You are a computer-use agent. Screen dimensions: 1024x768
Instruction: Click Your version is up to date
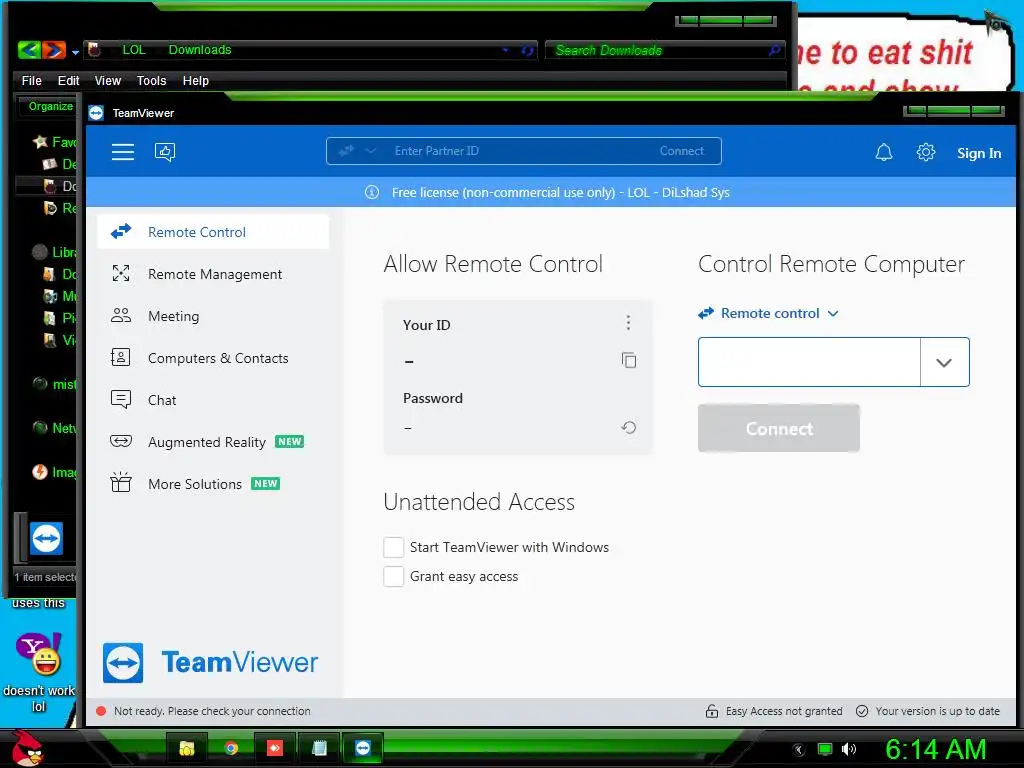[928, 711]
